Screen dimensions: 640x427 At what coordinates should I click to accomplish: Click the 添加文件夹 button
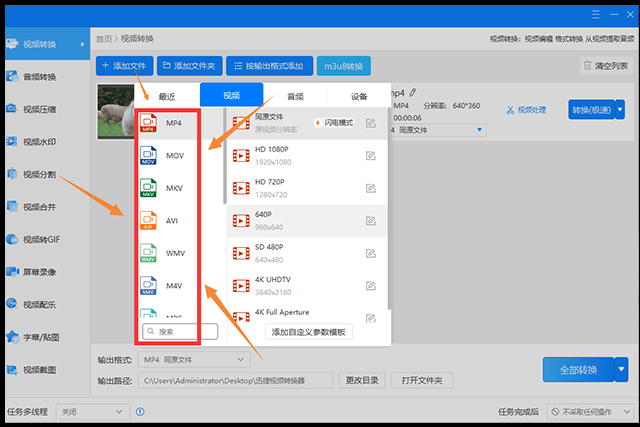190,66
